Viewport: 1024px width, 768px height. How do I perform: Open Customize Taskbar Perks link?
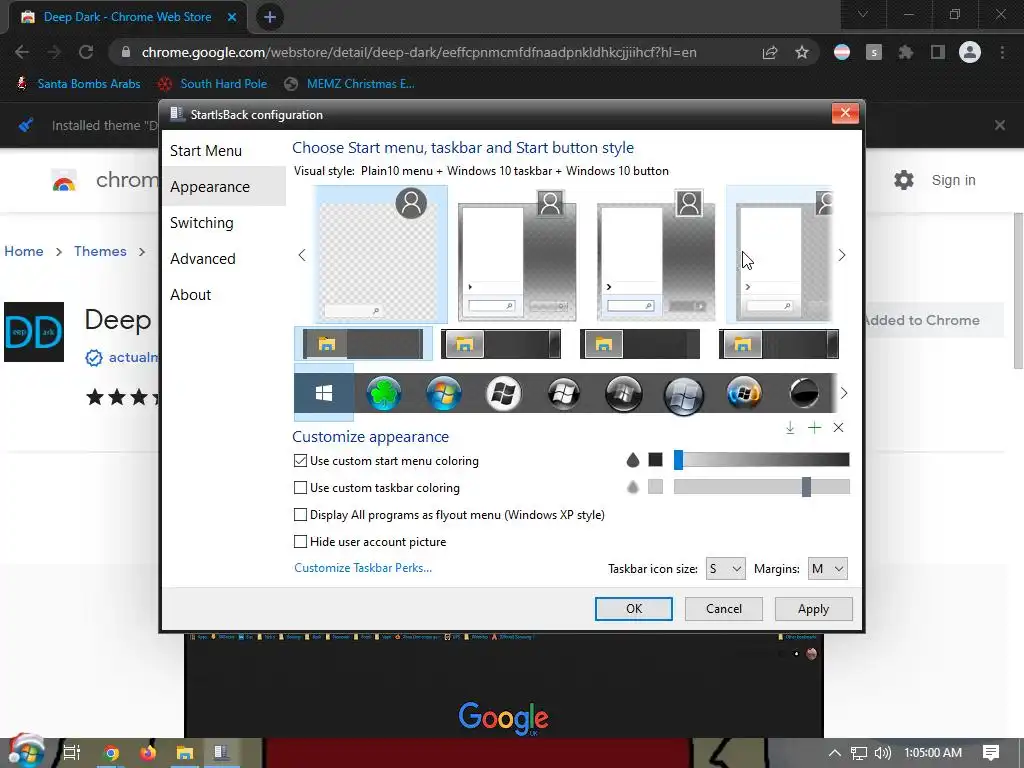362,568
